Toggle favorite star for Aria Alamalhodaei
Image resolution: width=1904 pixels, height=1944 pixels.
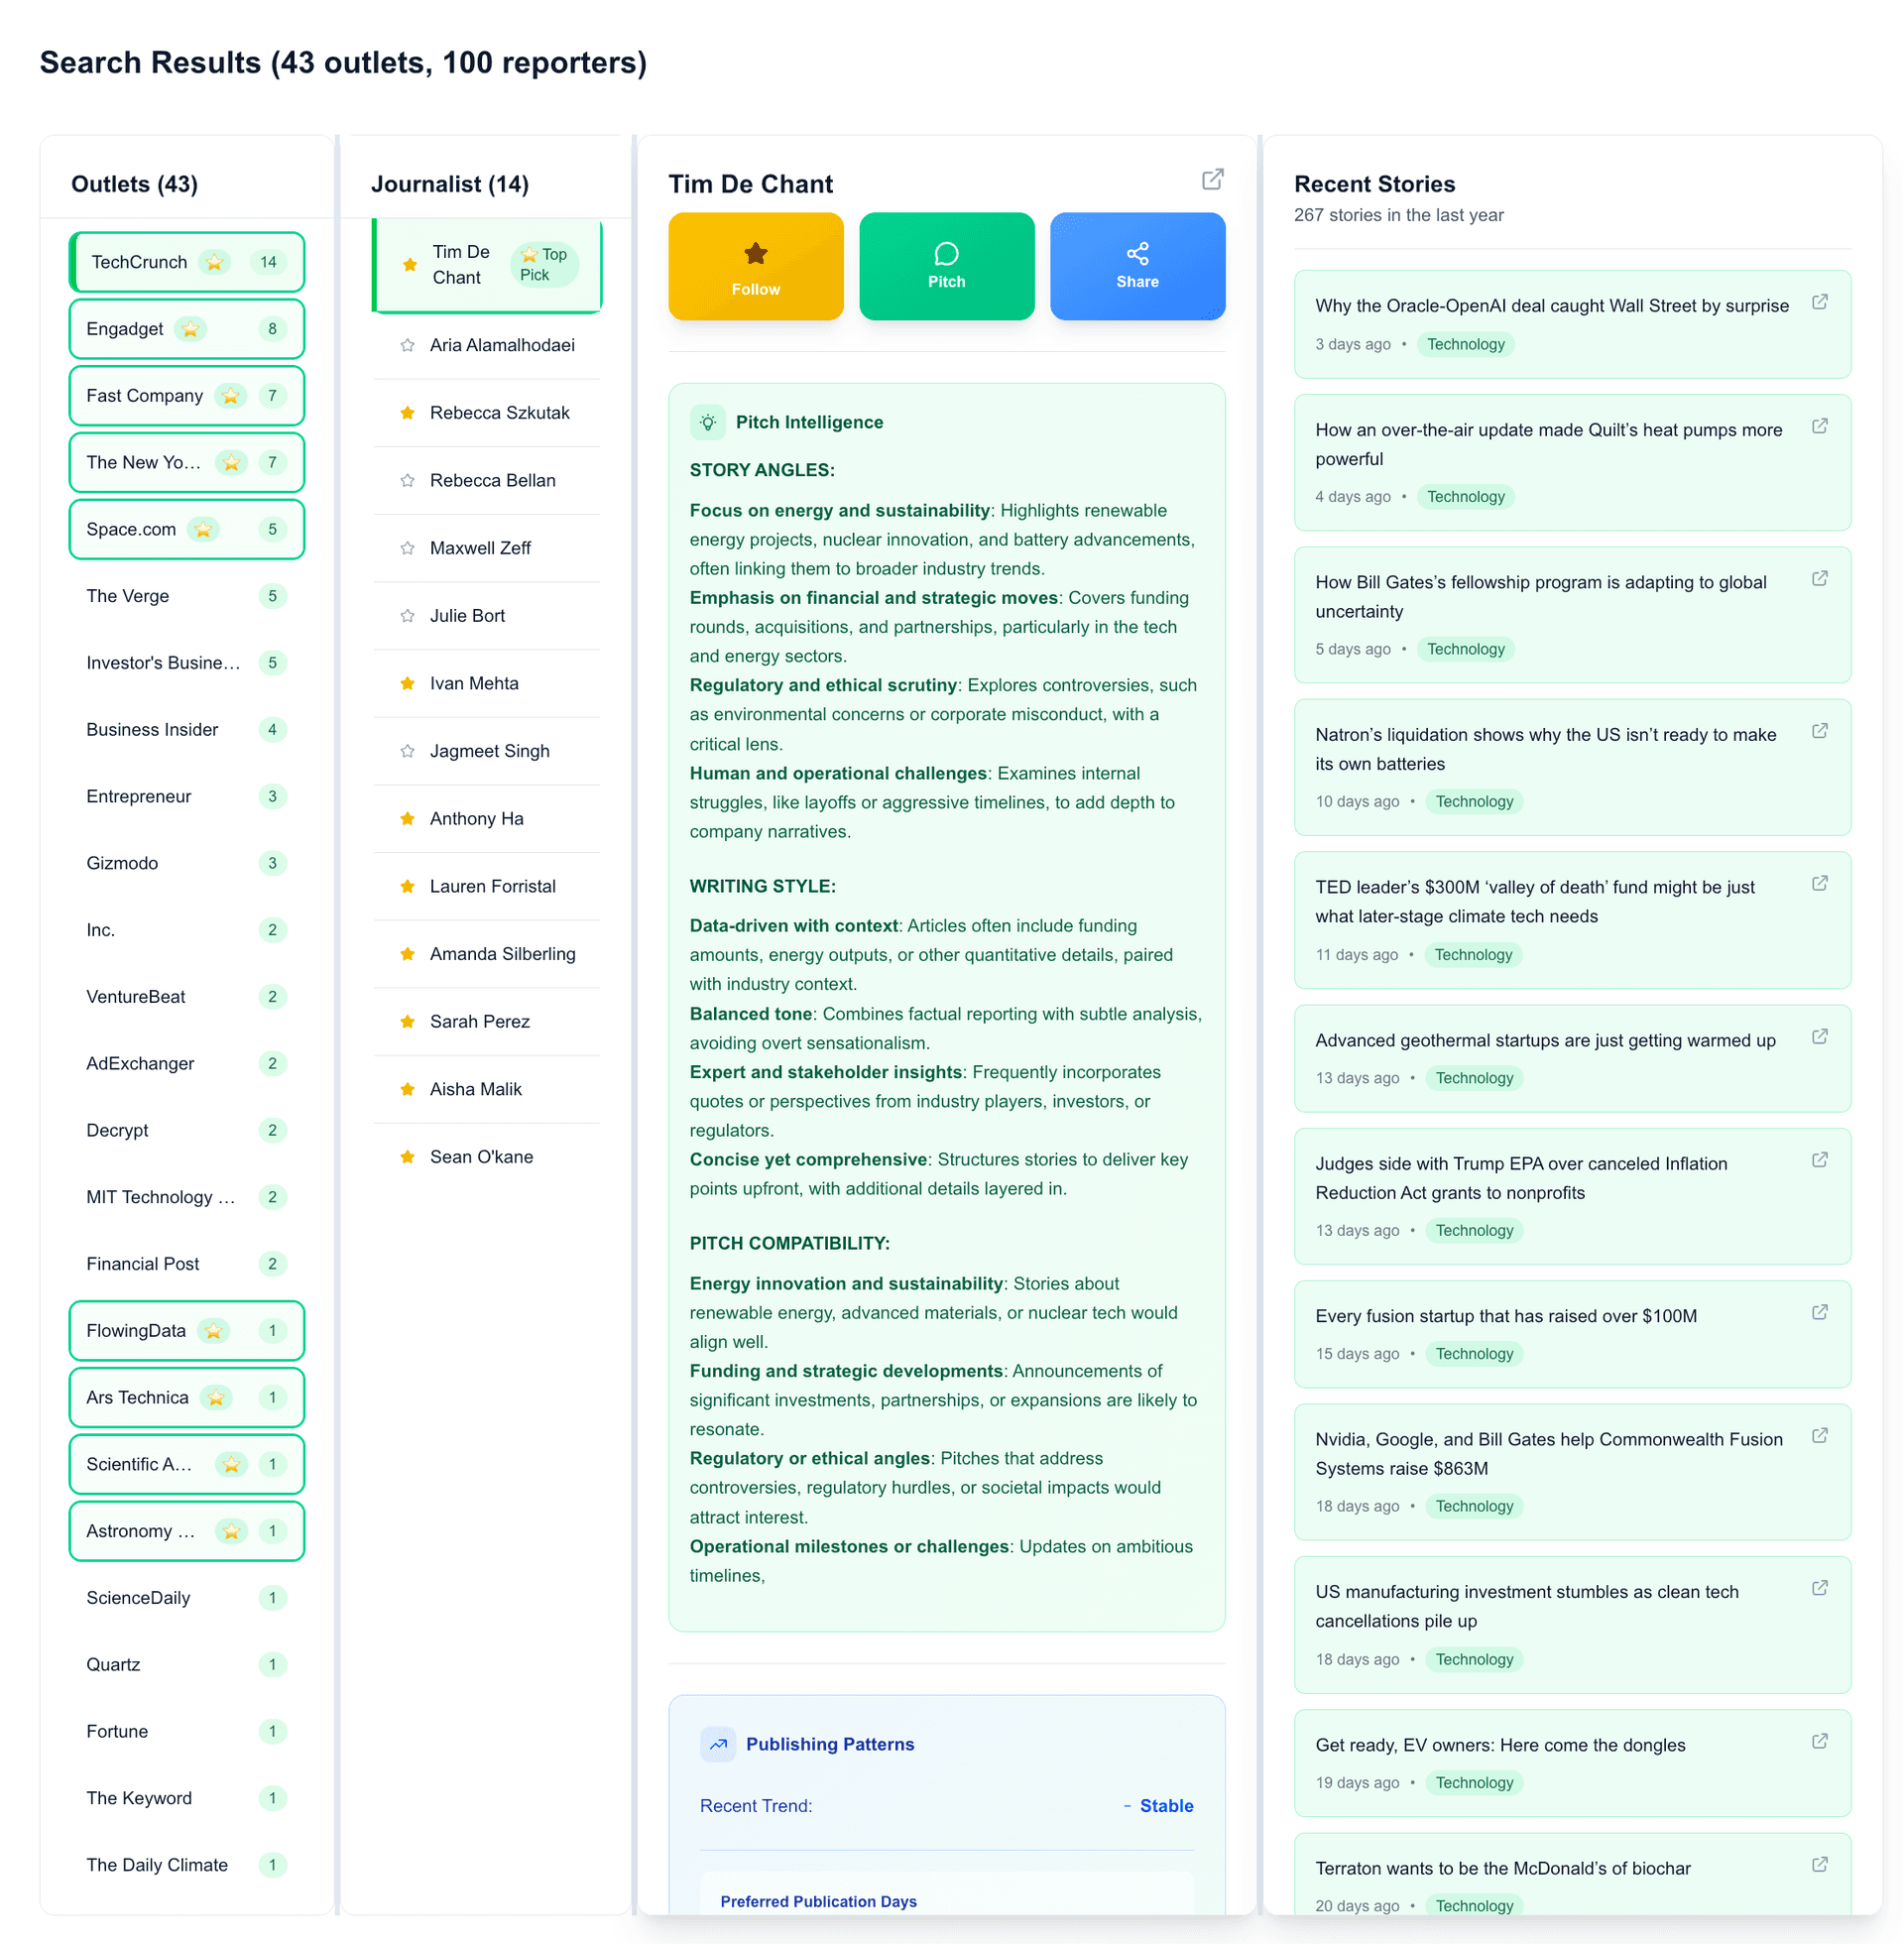[x=407, y=345]
